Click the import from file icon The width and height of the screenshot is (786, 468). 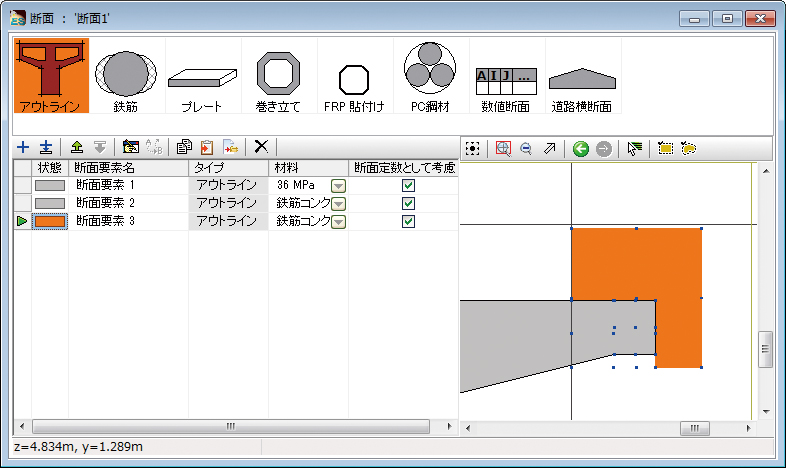pos(231,147)
